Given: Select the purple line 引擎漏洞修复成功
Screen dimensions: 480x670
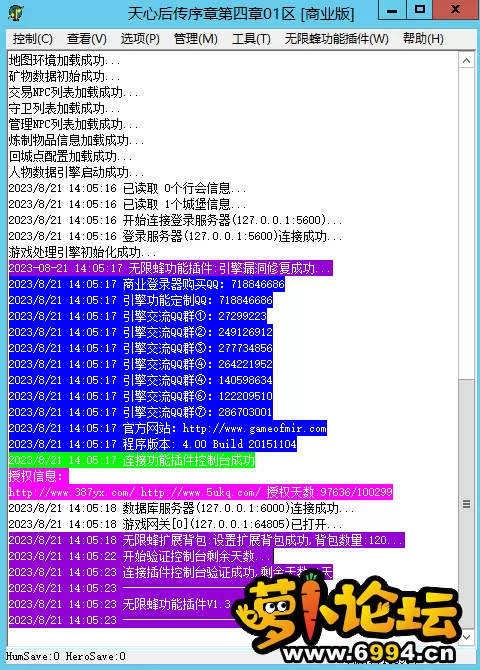Looking at the screenshot, I should click(x=171, y=268).
